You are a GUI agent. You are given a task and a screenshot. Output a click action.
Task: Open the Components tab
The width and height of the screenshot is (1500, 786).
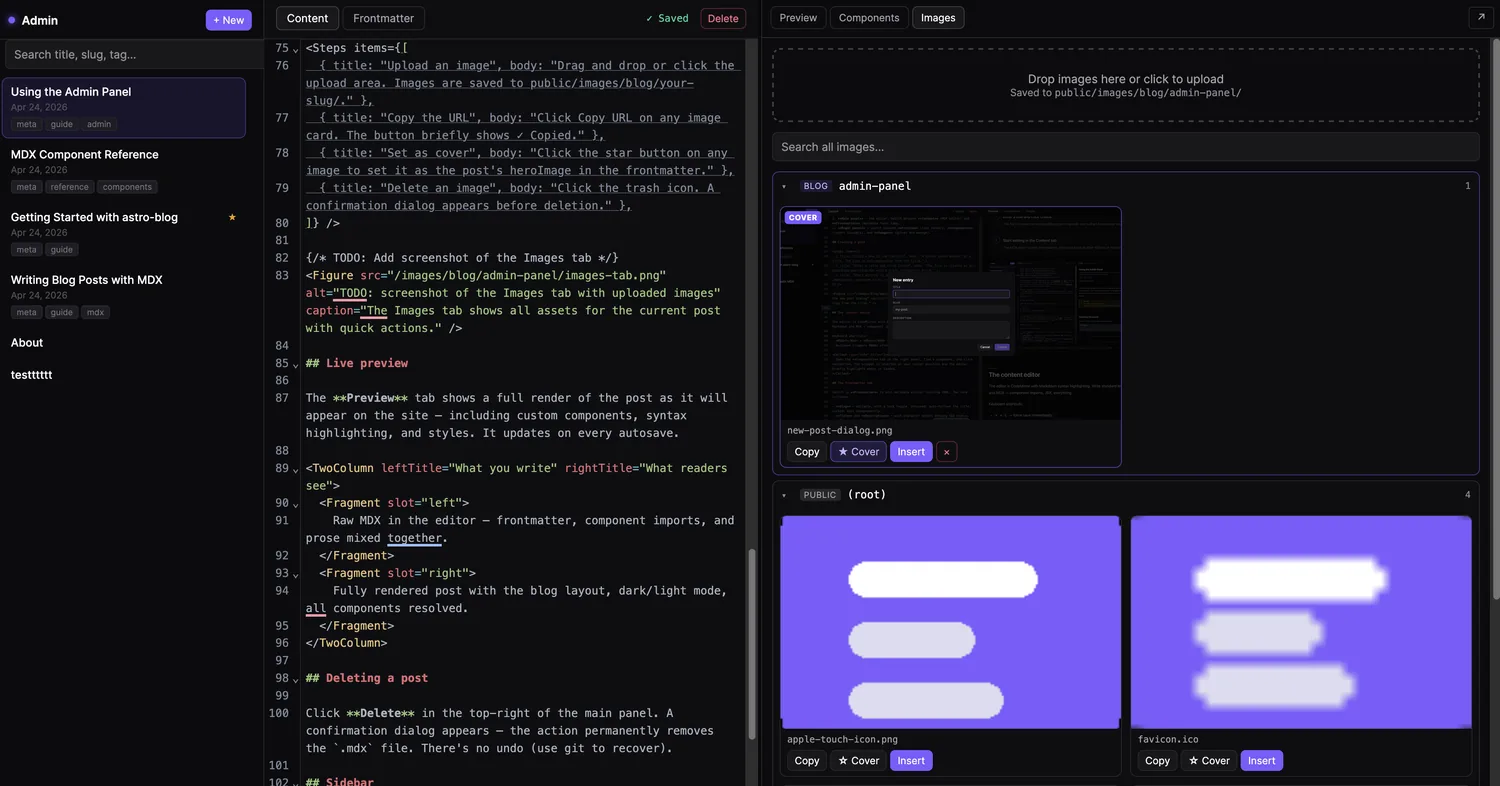[x=868, y=18]
